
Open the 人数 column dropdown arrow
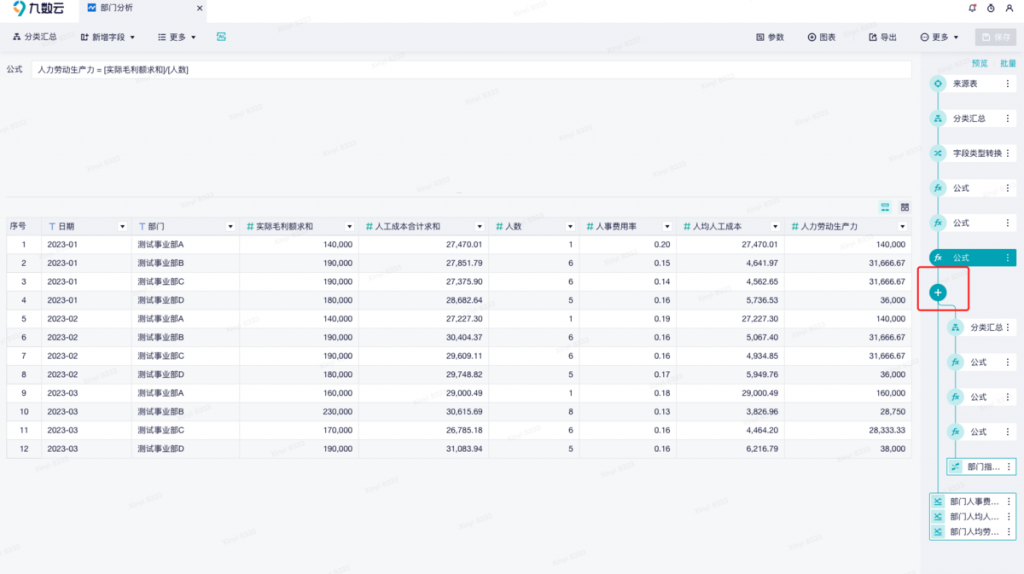(570, 227)
